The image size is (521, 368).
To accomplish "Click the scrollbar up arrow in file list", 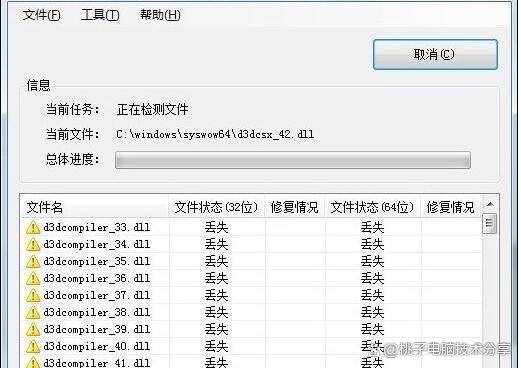I will [x=490, y=204].
